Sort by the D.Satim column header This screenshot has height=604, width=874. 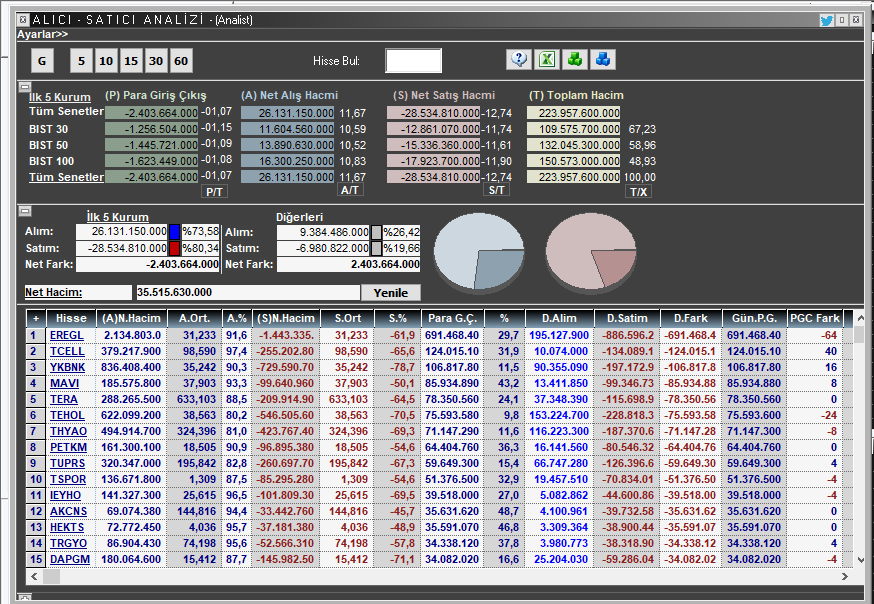click(x=627, y=318)
